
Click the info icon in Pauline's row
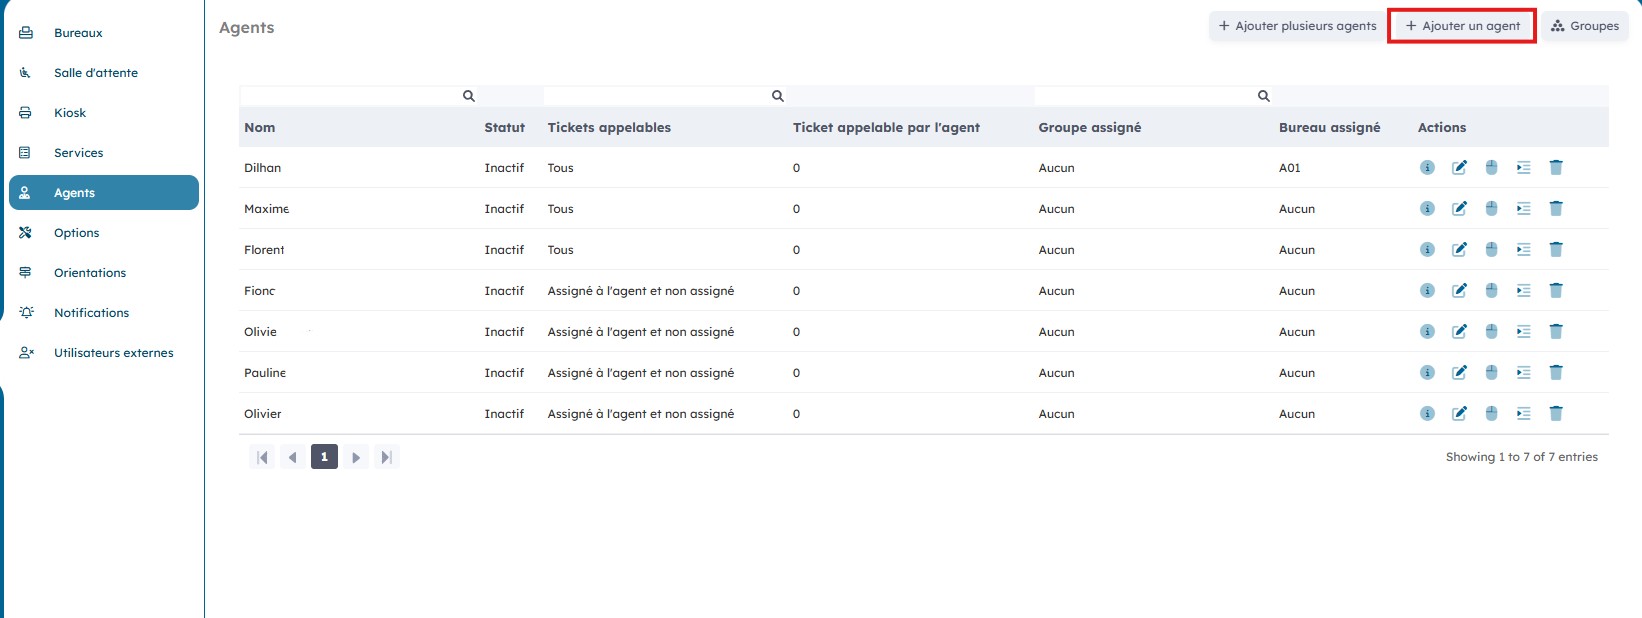1427,373
